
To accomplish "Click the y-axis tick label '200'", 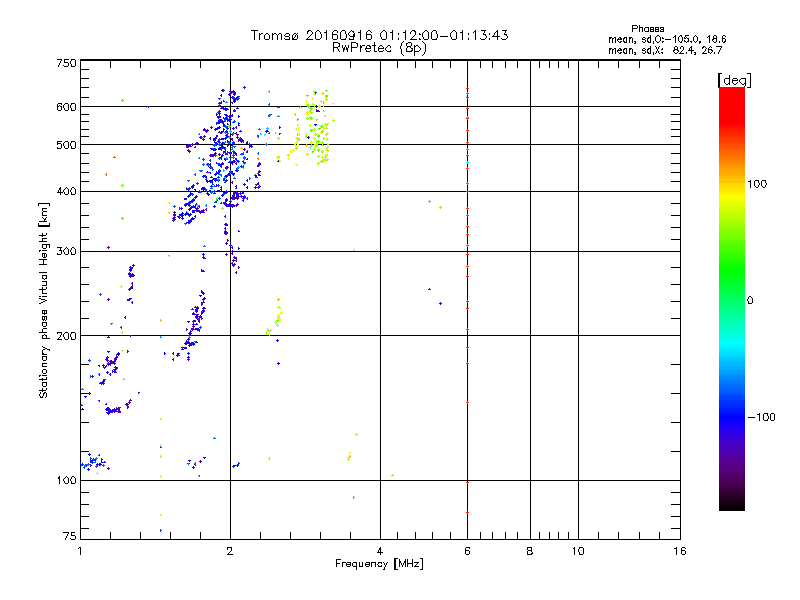I will tap(66, 336).
